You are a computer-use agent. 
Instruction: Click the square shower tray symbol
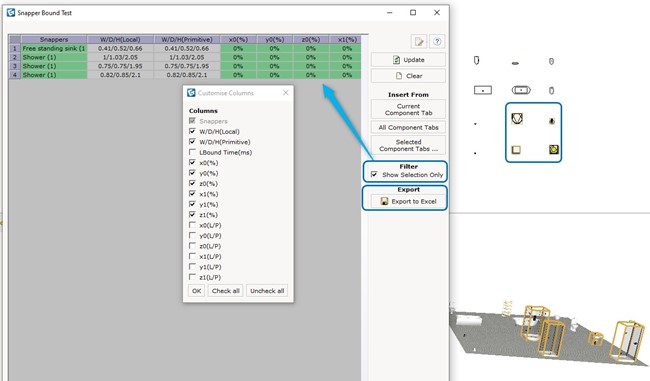pos(516,149)
